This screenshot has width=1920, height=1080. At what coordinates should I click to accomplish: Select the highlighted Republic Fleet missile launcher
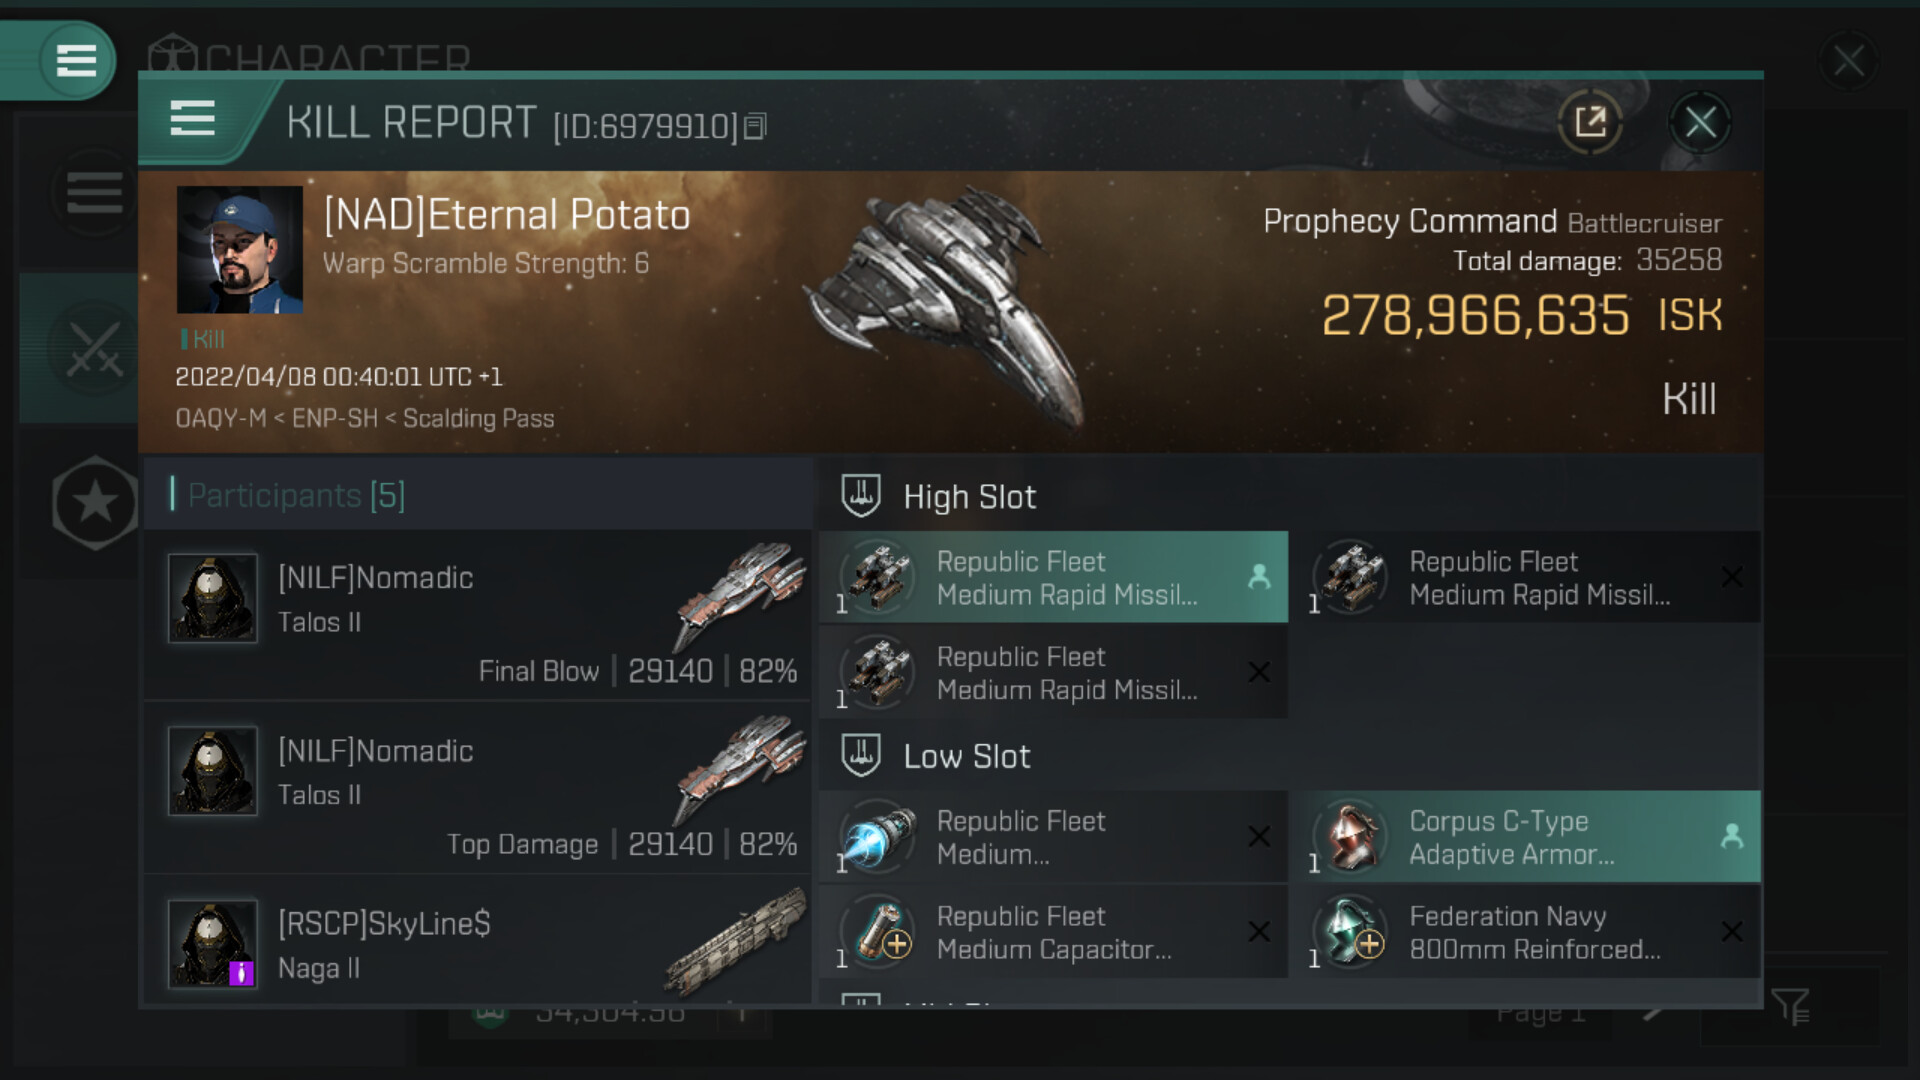coord(1053,578)
